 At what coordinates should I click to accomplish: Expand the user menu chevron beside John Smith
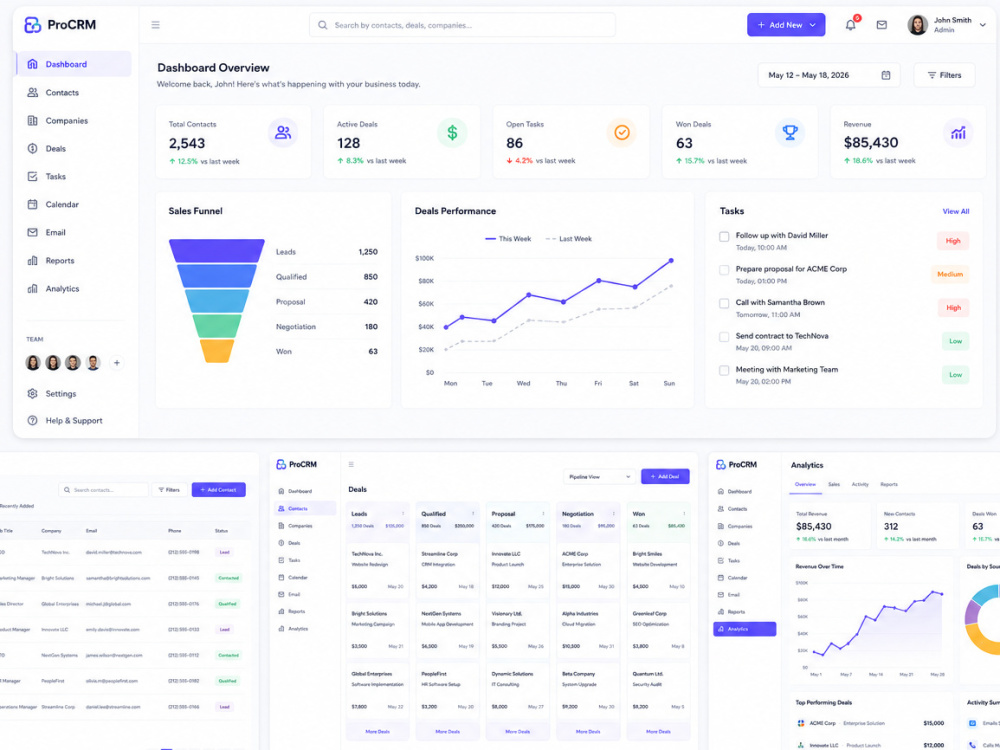982,25
